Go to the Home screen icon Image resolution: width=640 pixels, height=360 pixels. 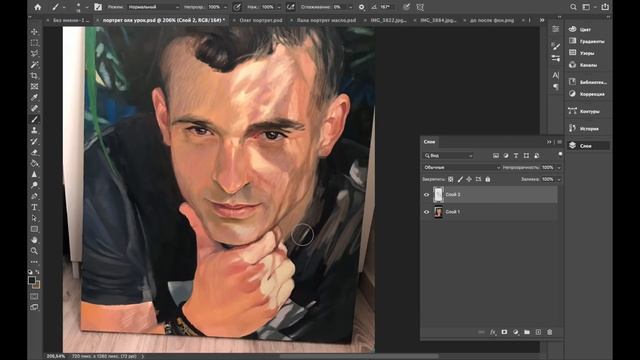pos(38,7)
